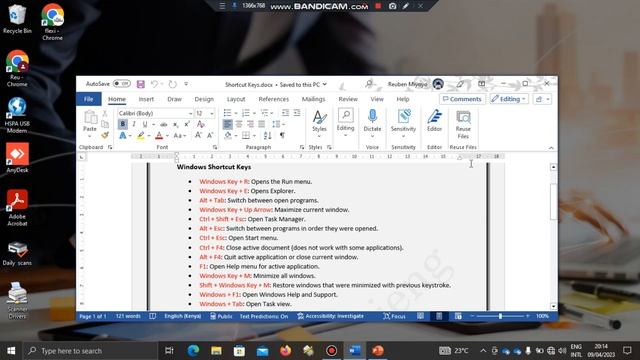The width and height of the screenshot is (640, 360).
Task: Apply Bullets list icon
Action: coord(227,113)
